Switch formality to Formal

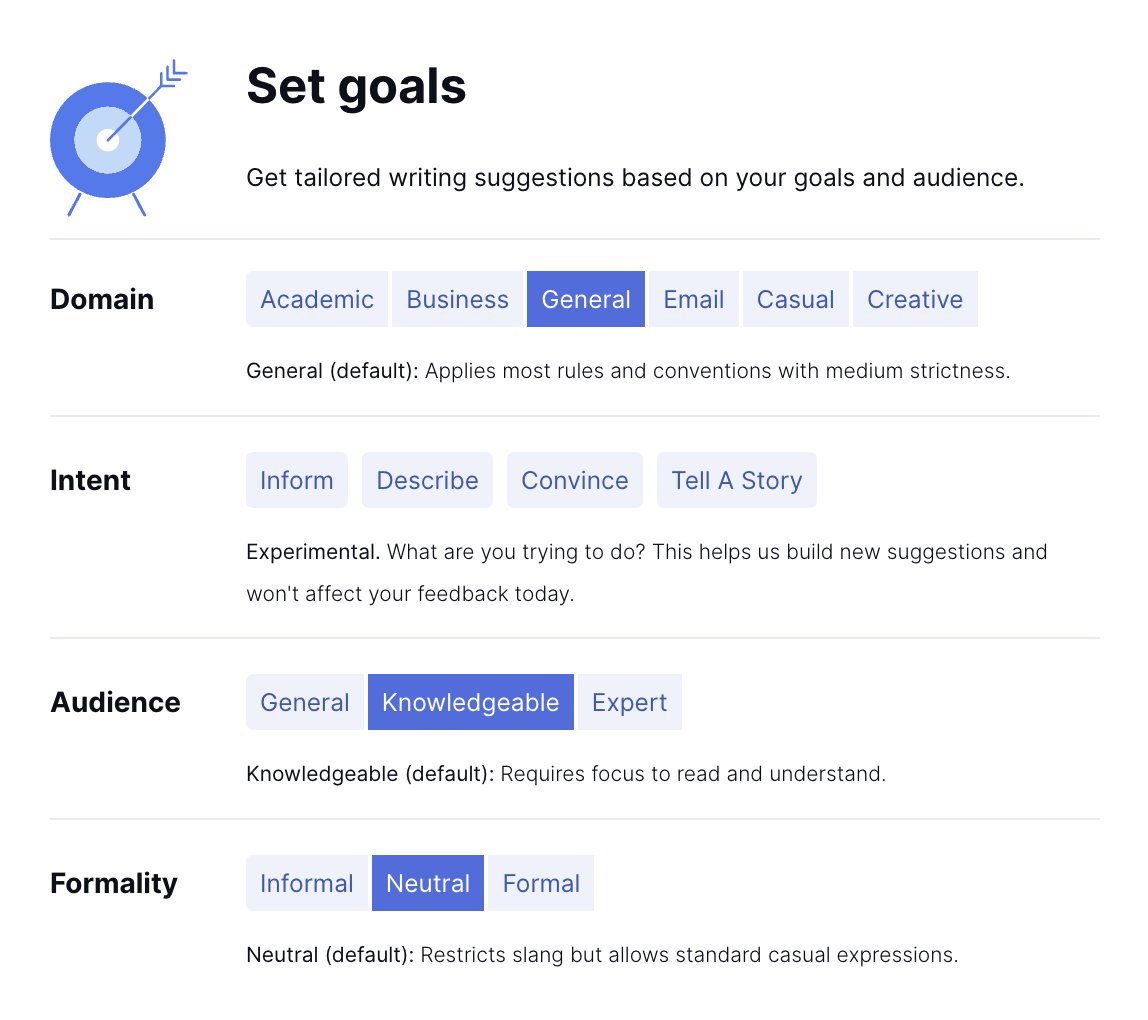tap(540, 883)
